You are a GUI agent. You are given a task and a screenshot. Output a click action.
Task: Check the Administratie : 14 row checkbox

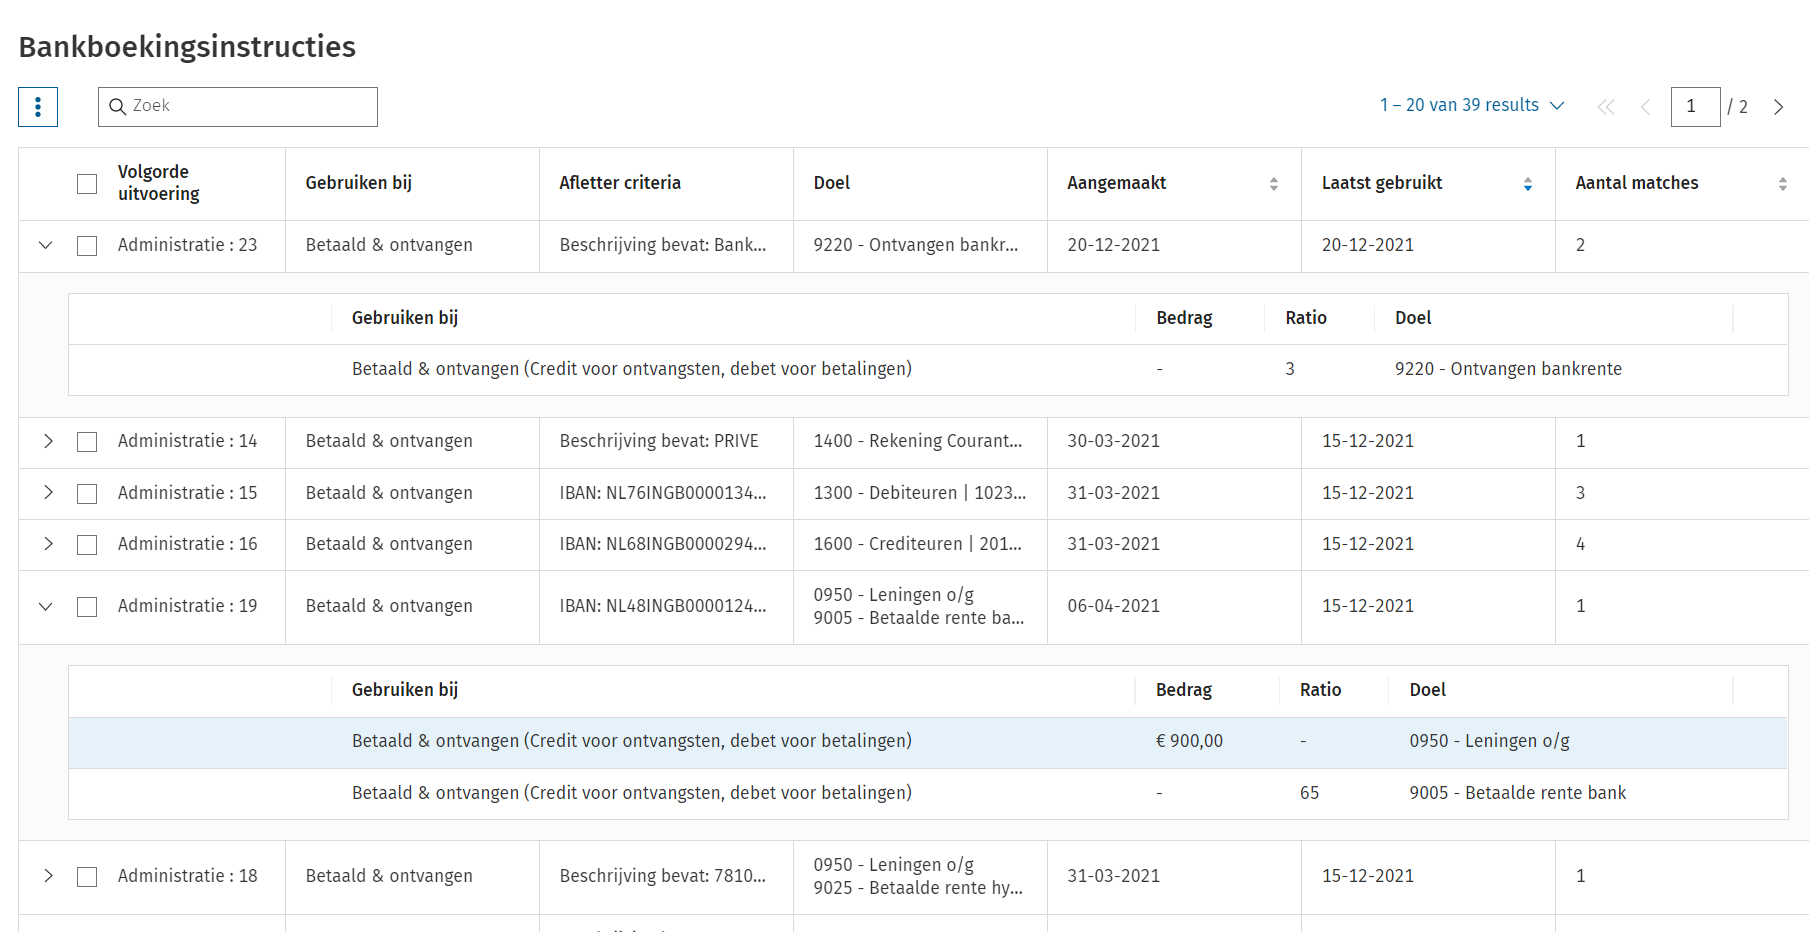(x=87, y=442)
